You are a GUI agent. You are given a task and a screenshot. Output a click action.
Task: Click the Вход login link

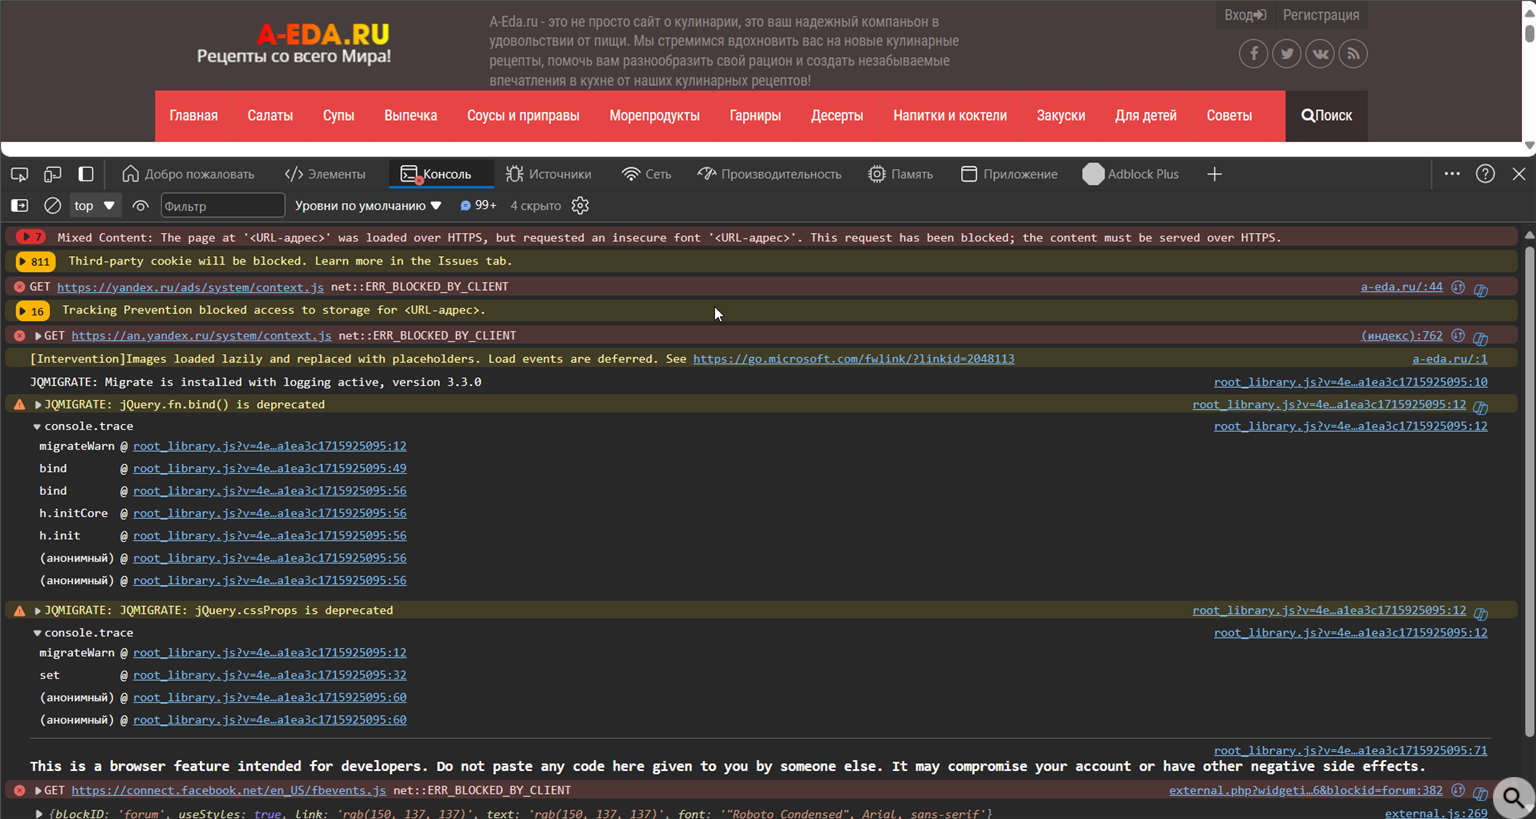(x=1245, y=15)
